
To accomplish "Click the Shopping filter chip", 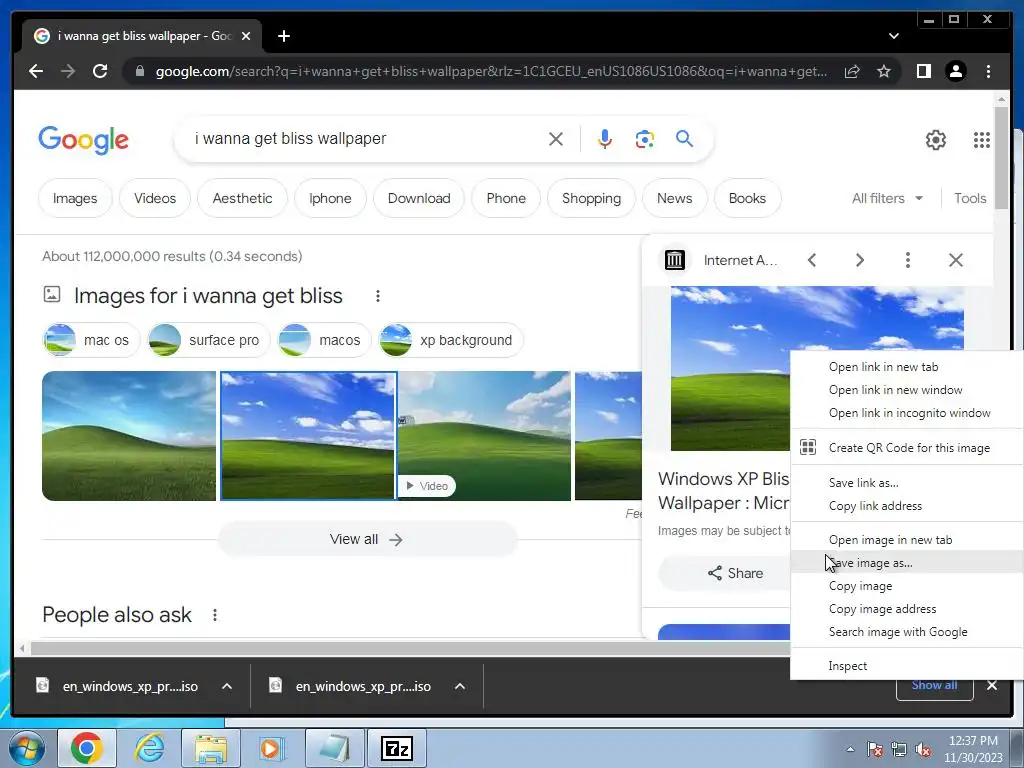I will 591,198.
